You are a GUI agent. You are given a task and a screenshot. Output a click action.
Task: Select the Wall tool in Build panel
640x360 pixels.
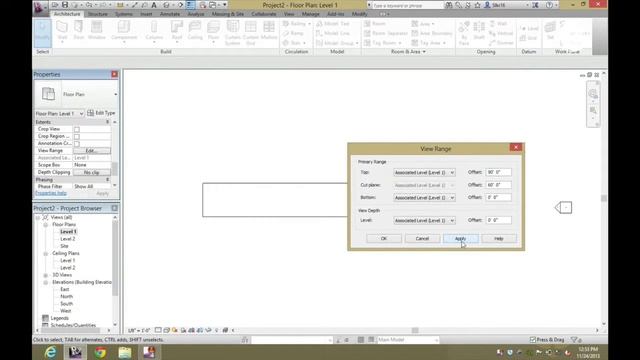click(62, 31)
